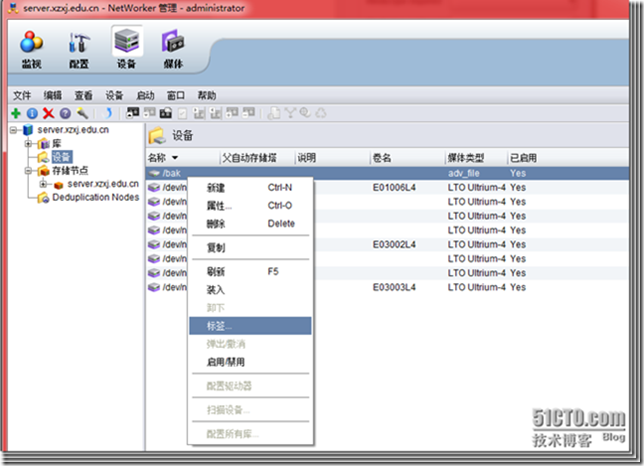
Task: Click the recycle toolbar icon
Action: click(321, 113)
